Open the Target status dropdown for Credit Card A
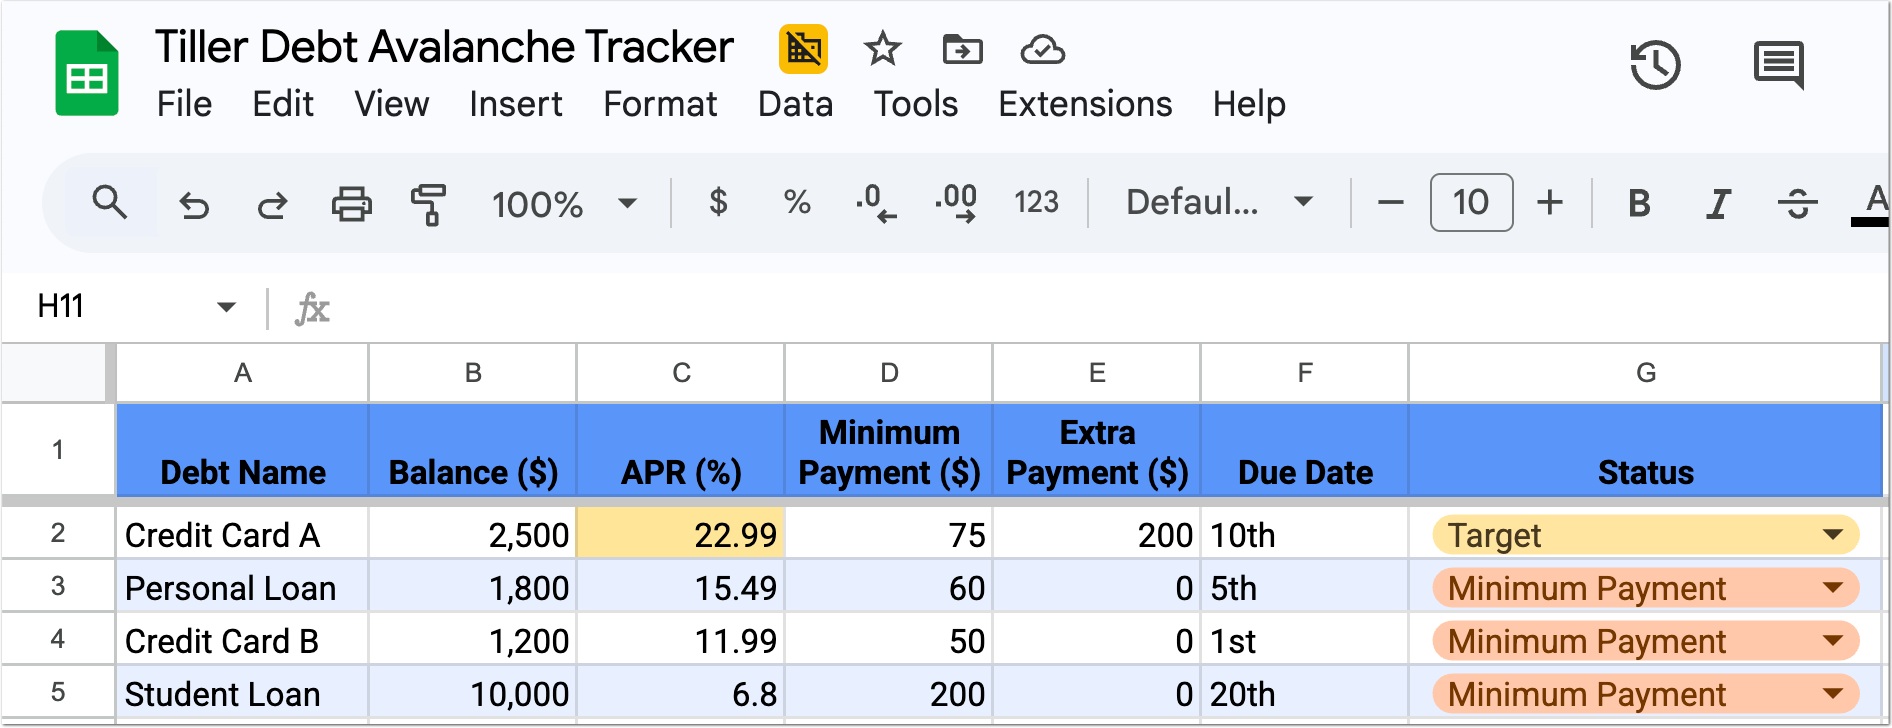This screenshot has width=1892, height=728. (x=1833, y=535)
